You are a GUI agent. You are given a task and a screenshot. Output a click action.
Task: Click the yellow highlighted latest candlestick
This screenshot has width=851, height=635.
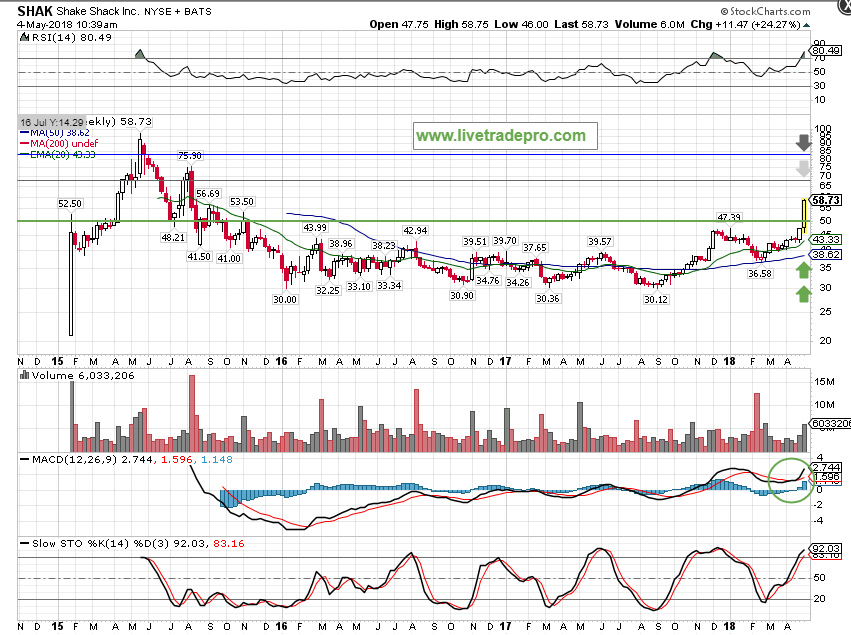pos(803,214)
